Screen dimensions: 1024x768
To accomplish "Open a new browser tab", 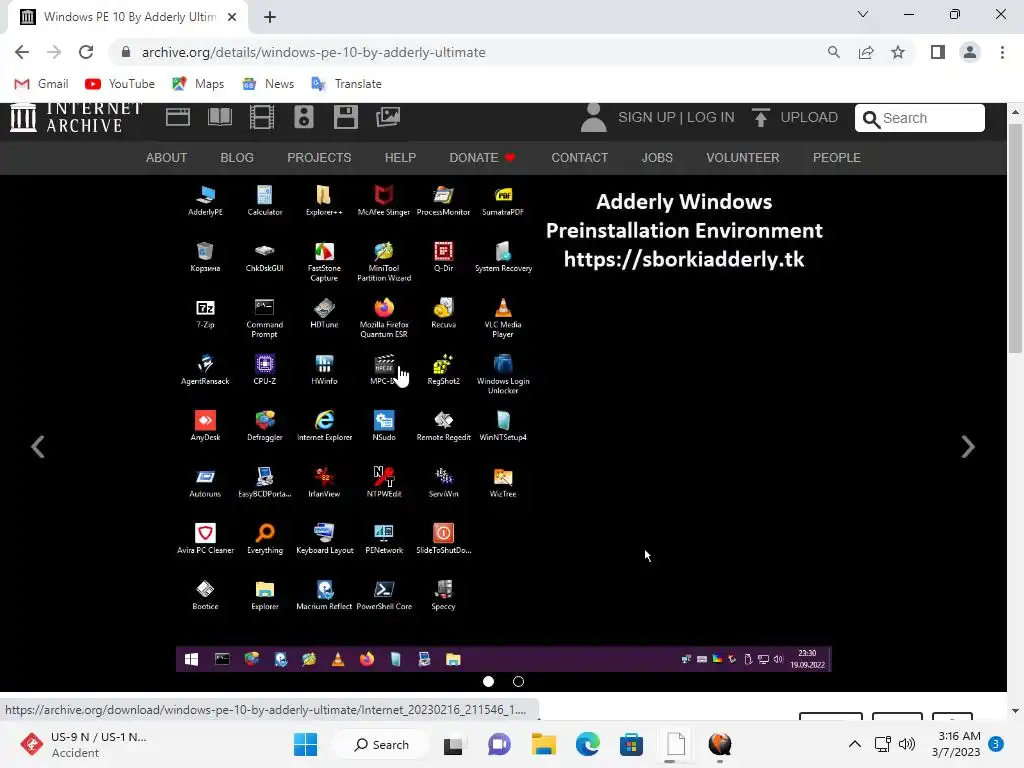I will point(270,17).
